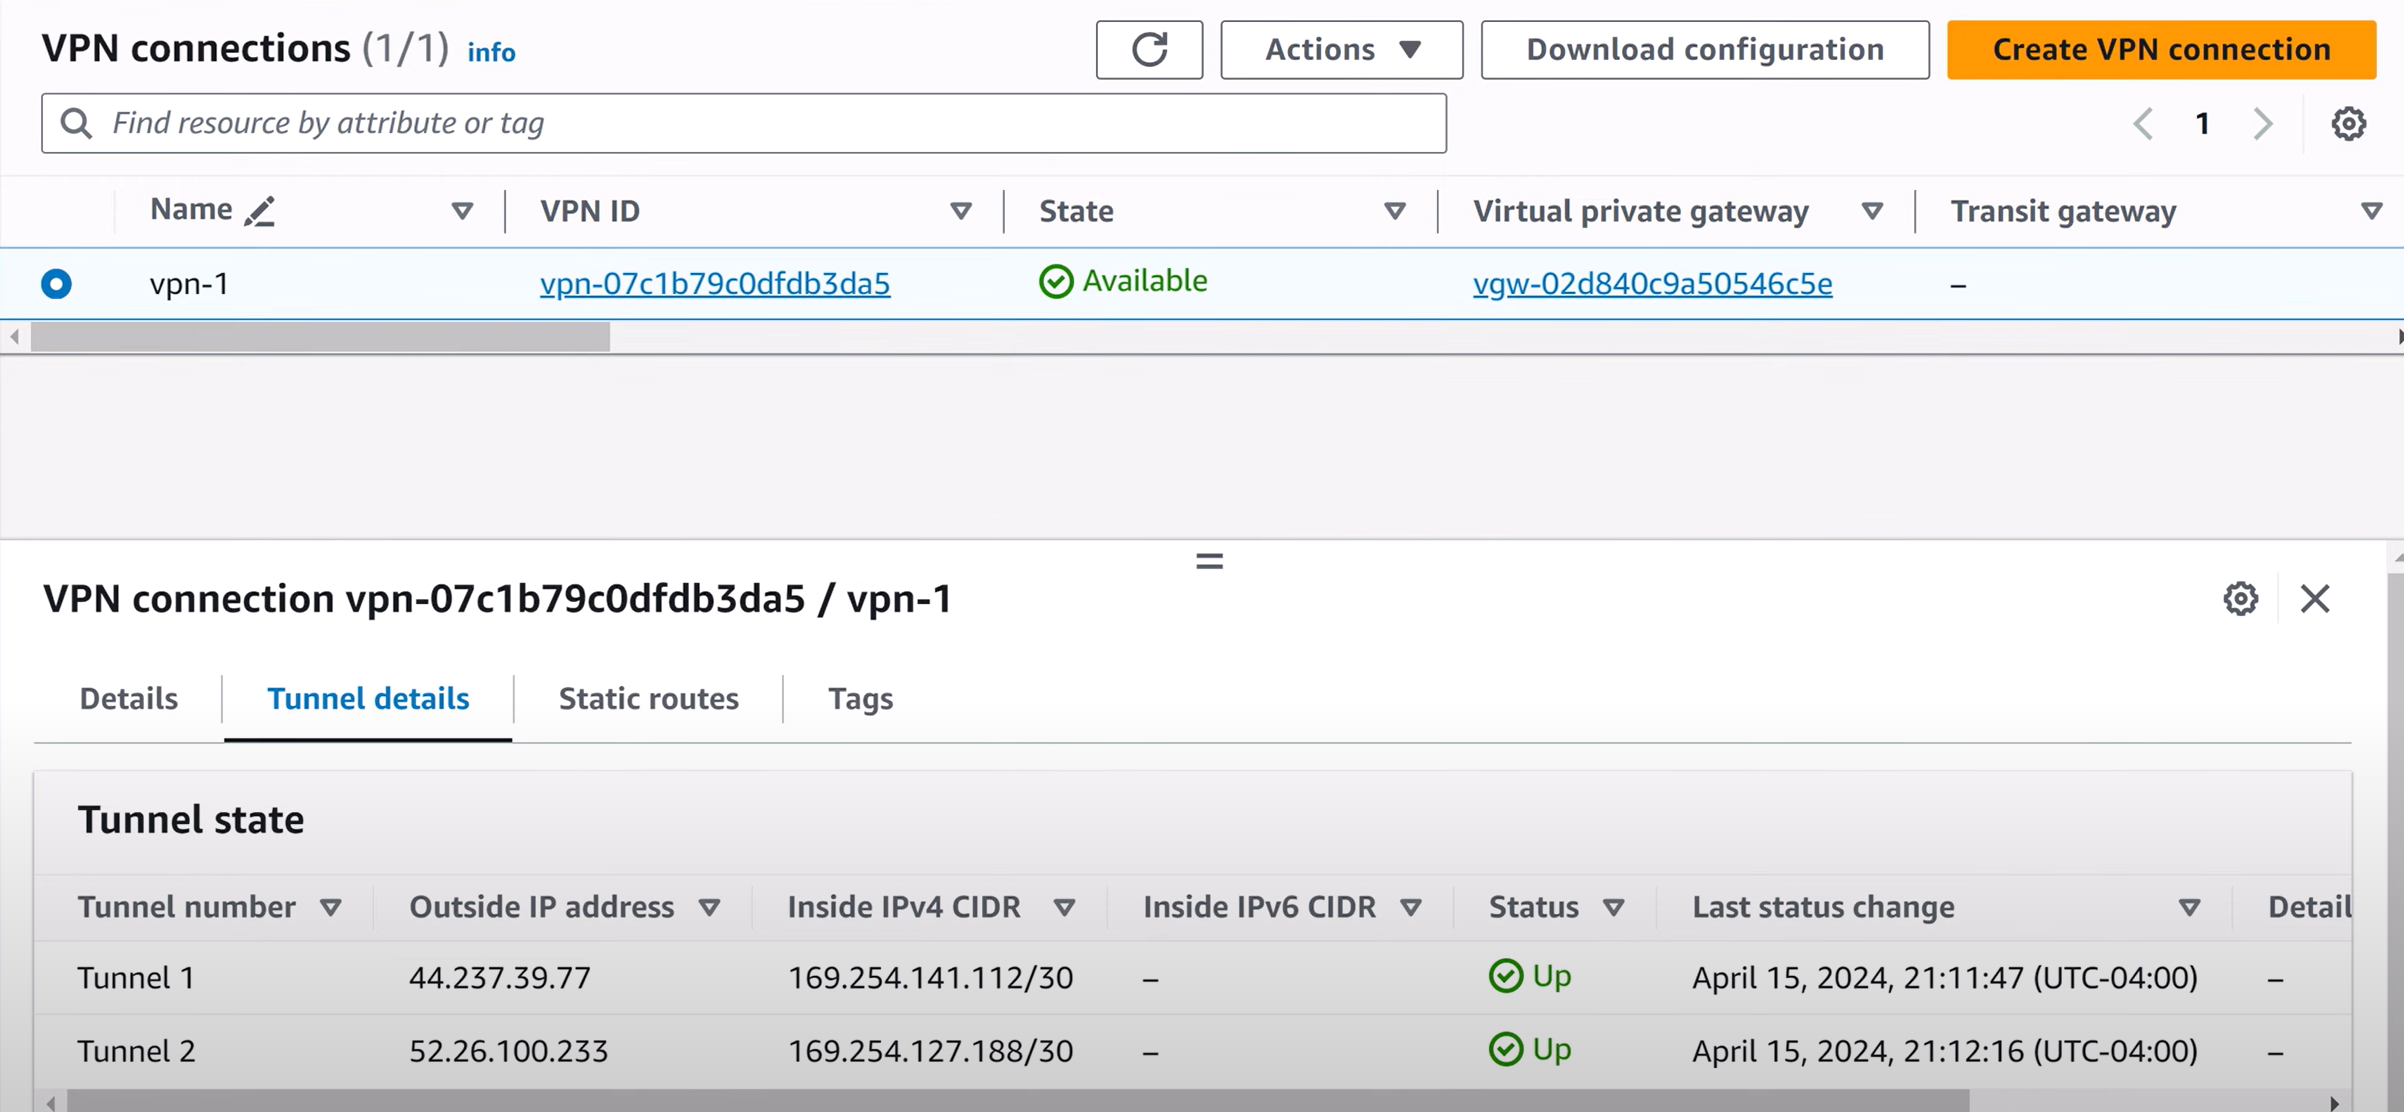Click the VPN table horizontal scrollbar

(x=320, y=337)
